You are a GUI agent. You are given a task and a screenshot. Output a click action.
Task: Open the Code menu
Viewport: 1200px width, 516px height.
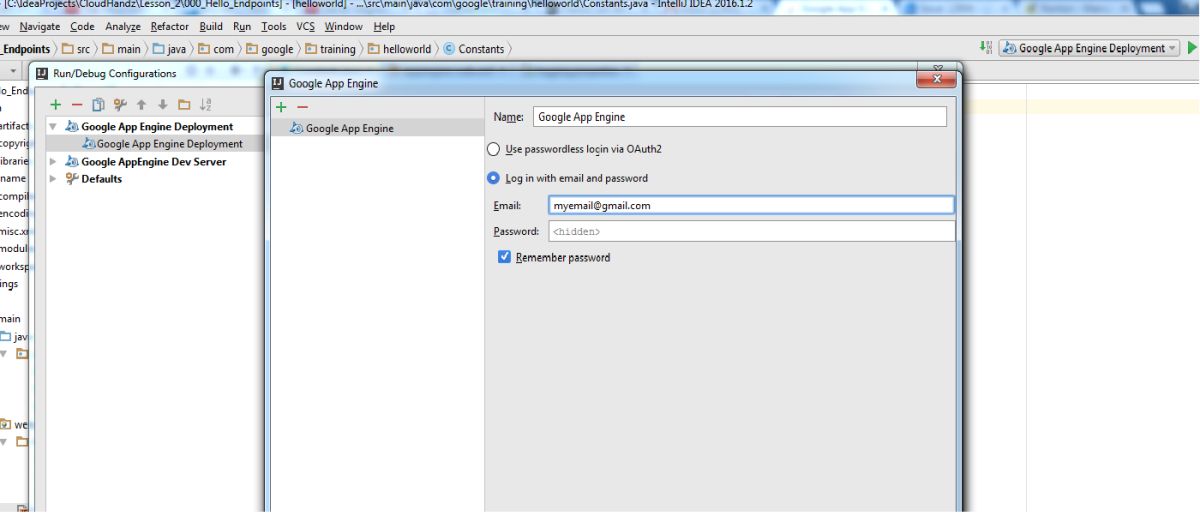click(x=83, y=27)
